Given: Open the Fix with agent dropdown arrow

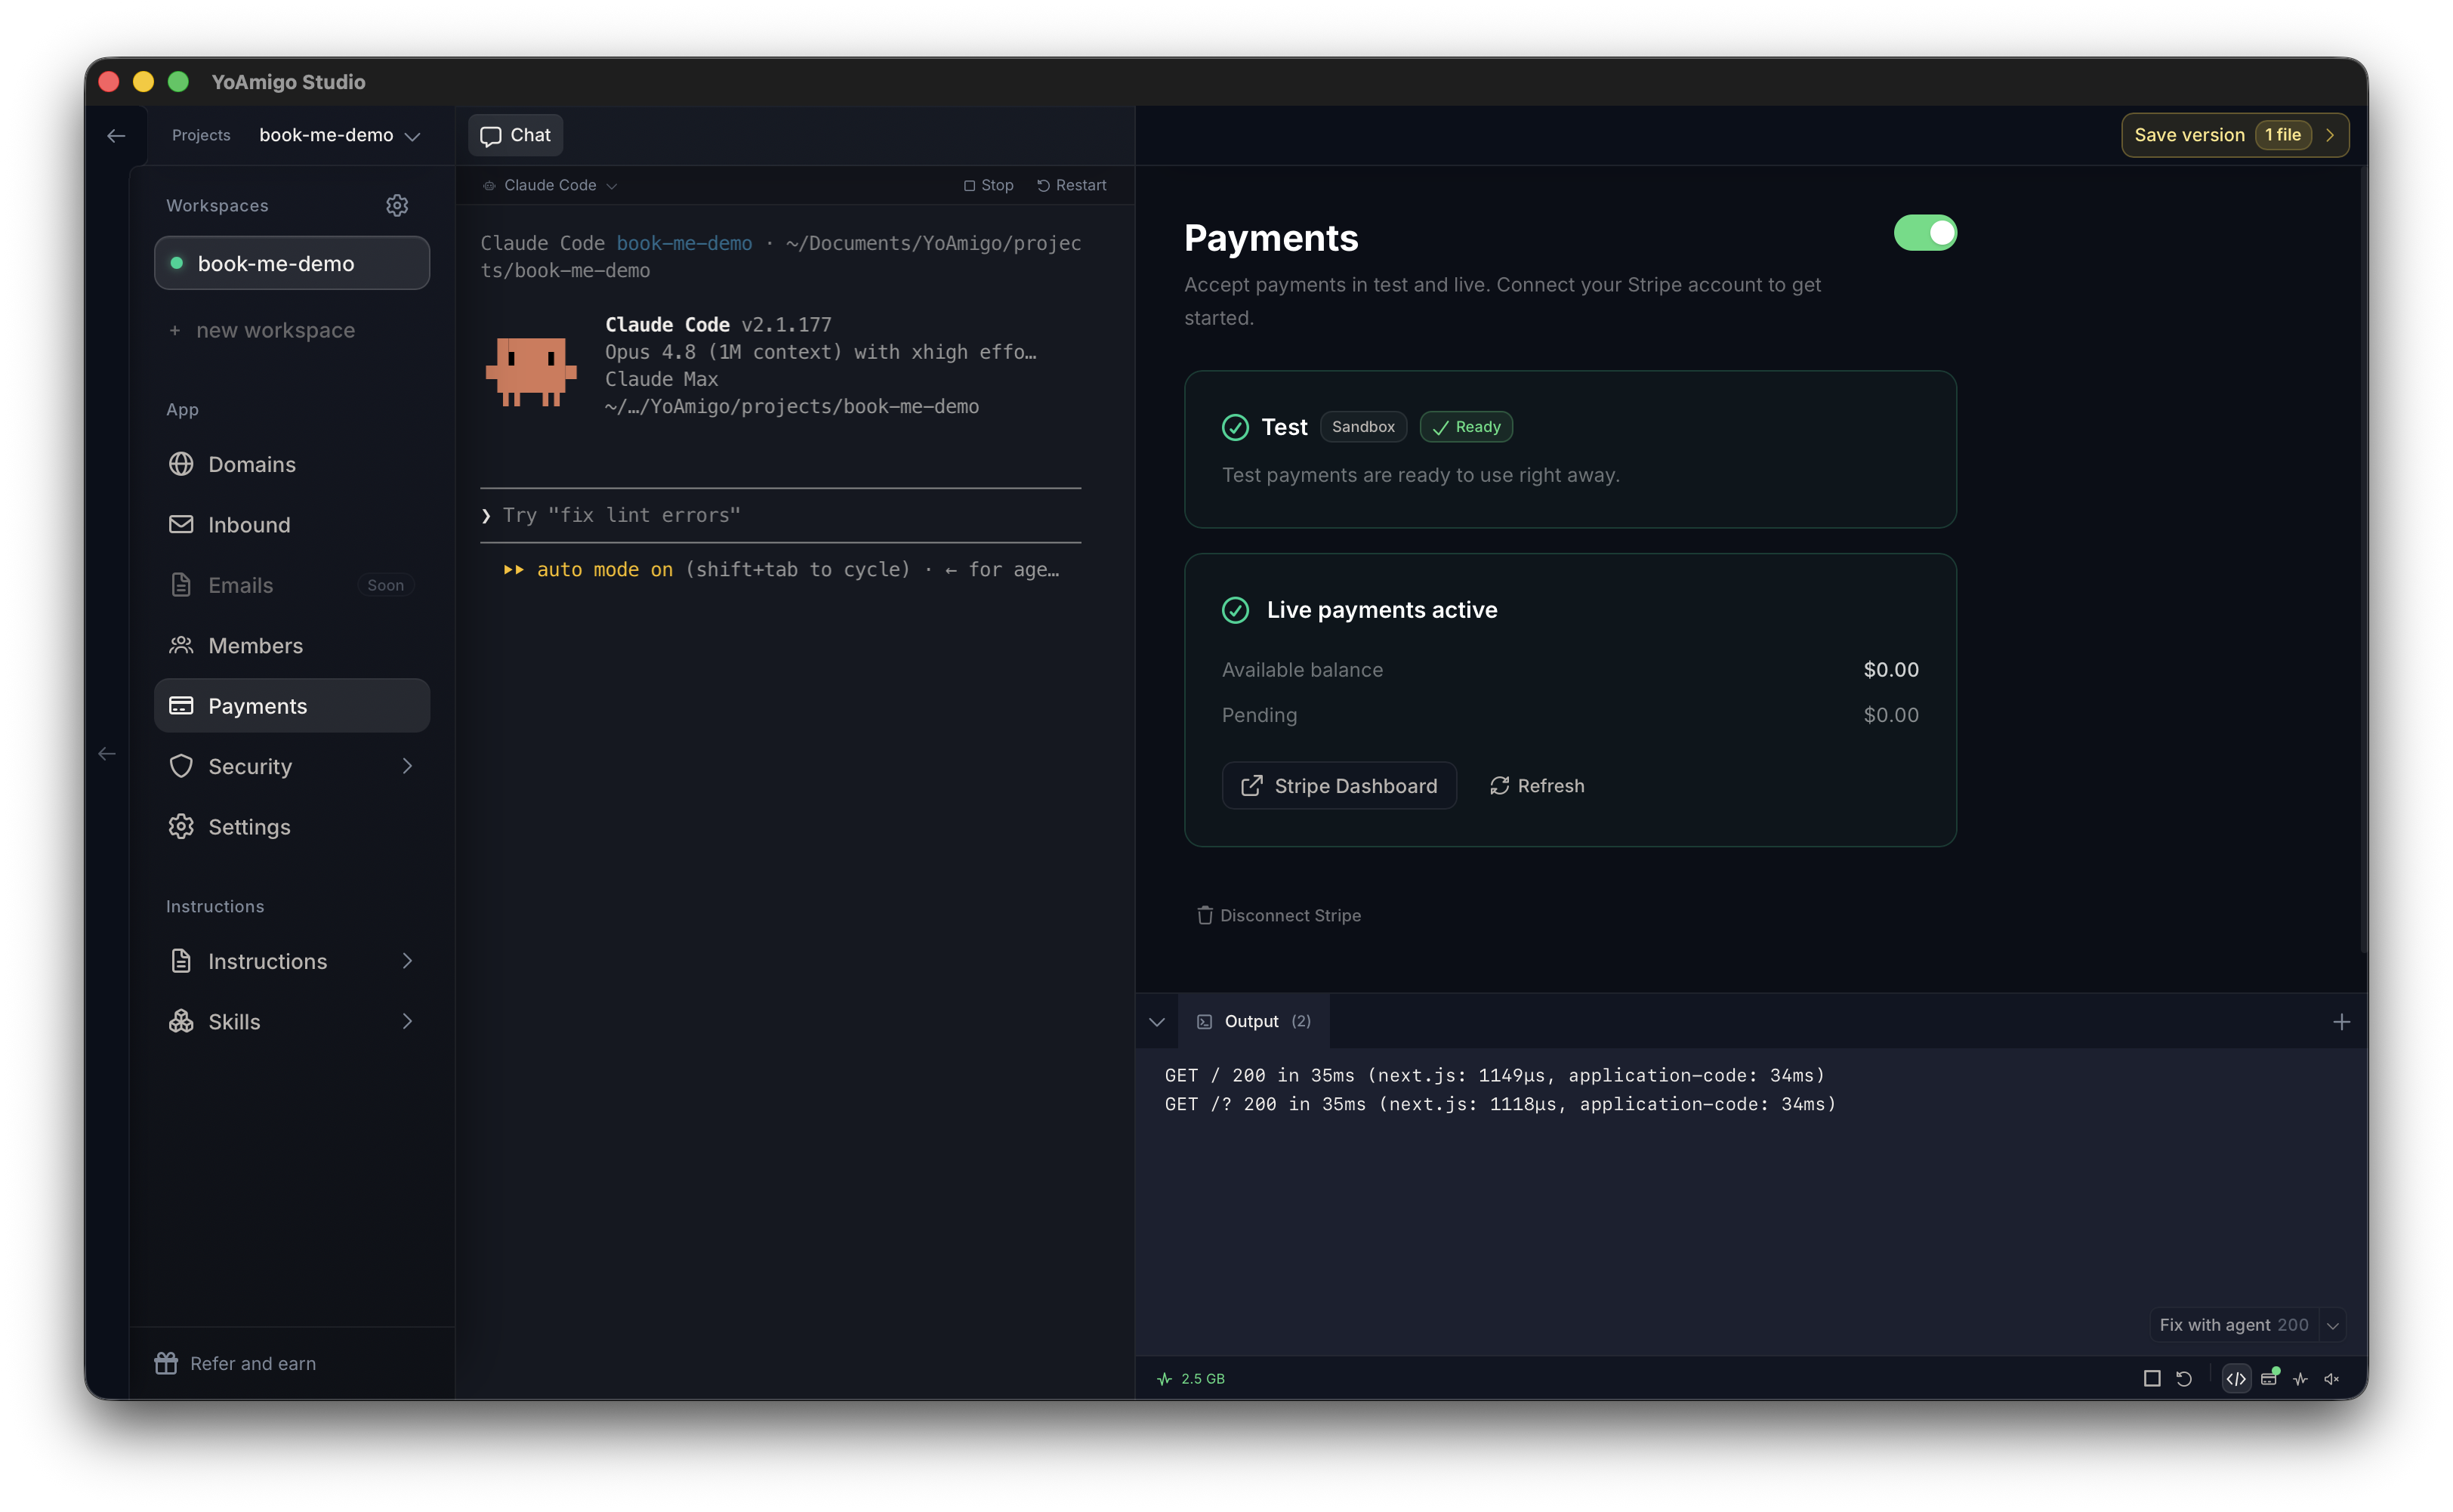Looking at the screenshot, I should (2333, 1326).
